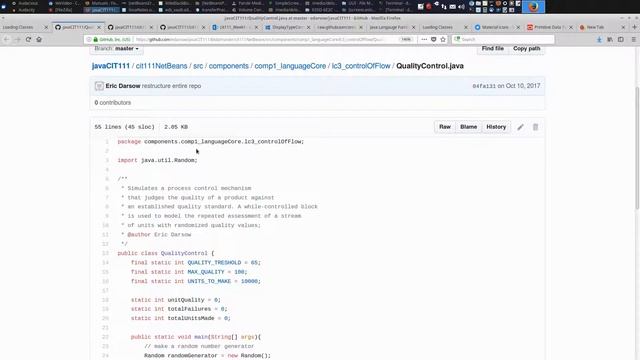Click the red recording tray icon

pyautogui.click(x=429, y=7)
